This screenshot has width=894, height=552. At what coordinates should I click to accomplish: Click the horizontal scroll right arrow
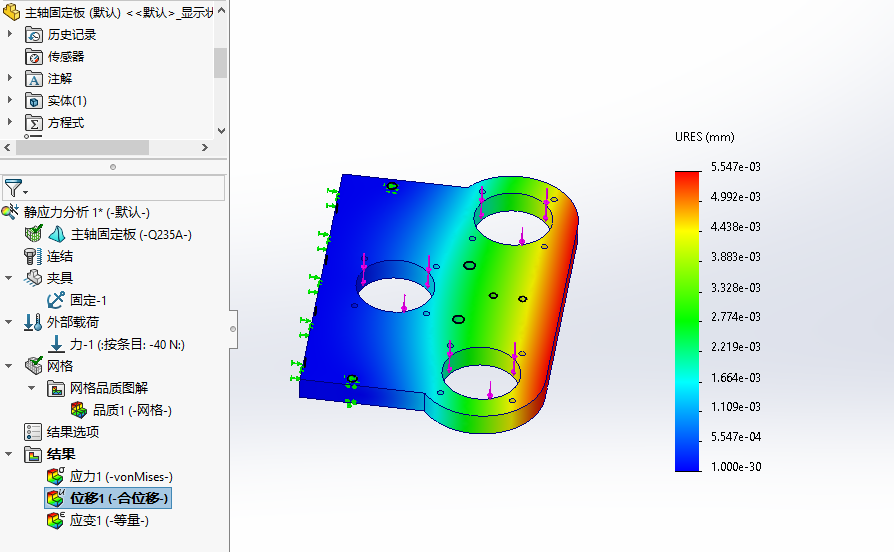point(205,147)
